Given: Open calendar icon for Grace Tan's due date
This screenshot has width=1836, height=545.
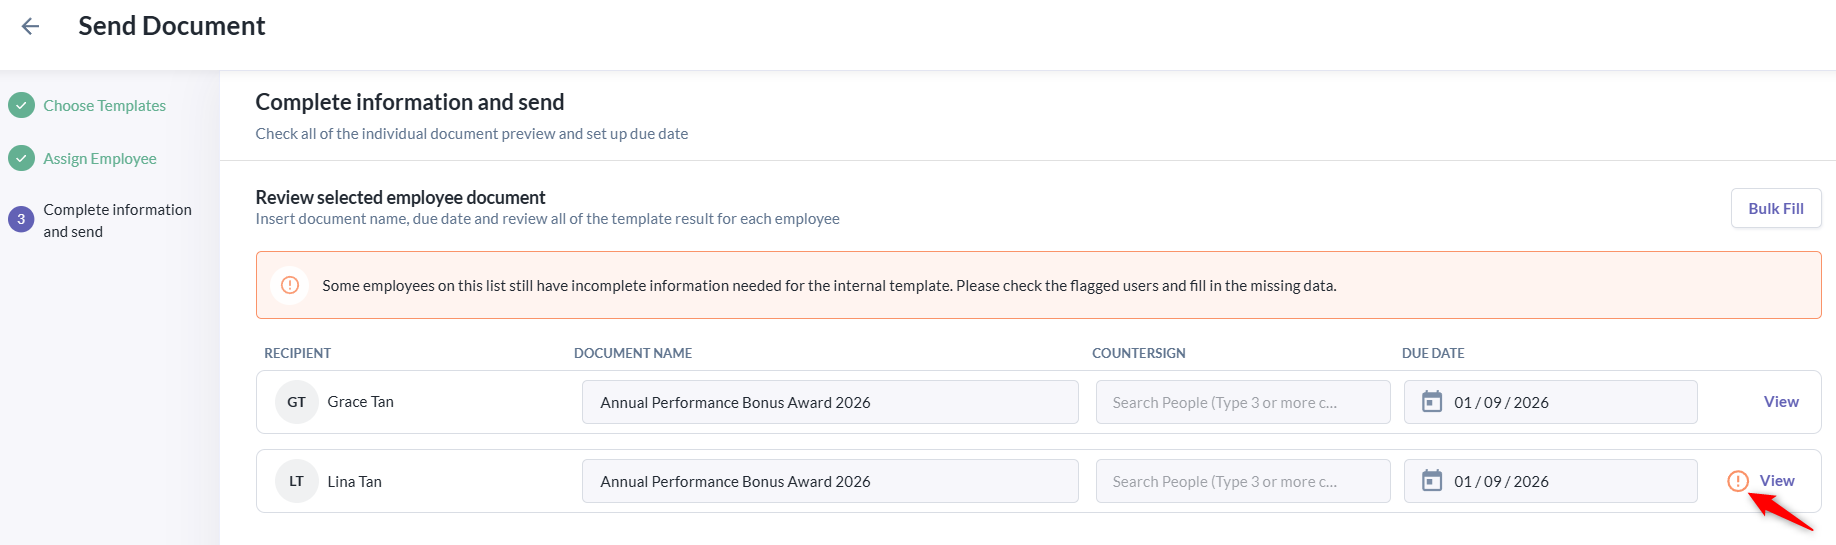Looking at the screenshot, I should (1432, 402).
